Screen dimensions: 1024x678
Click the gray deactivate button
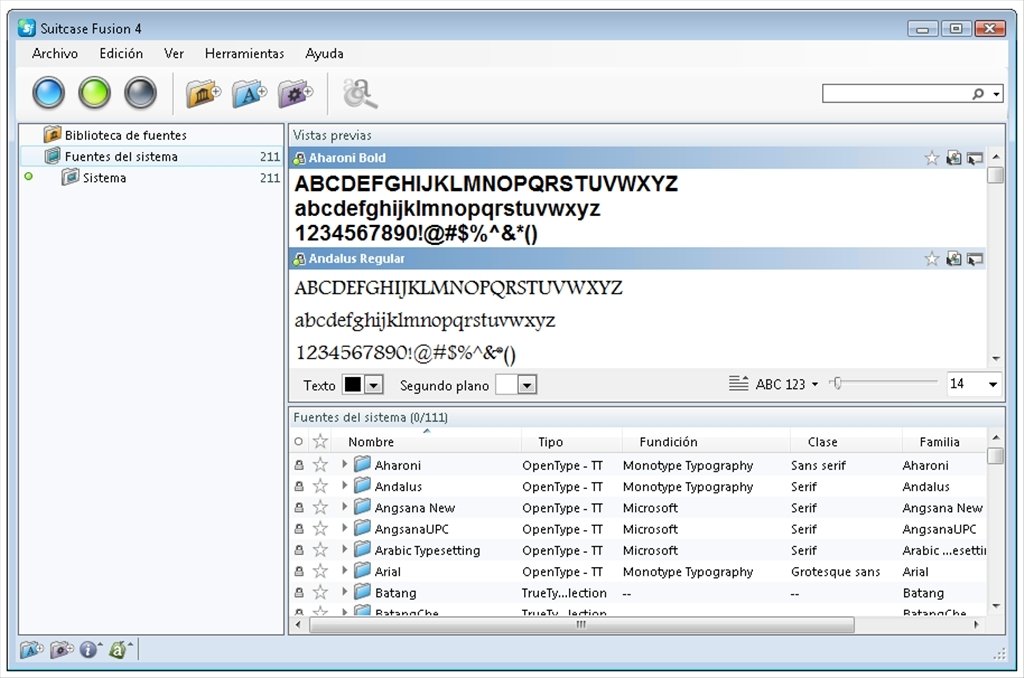(x=140, y=92)
